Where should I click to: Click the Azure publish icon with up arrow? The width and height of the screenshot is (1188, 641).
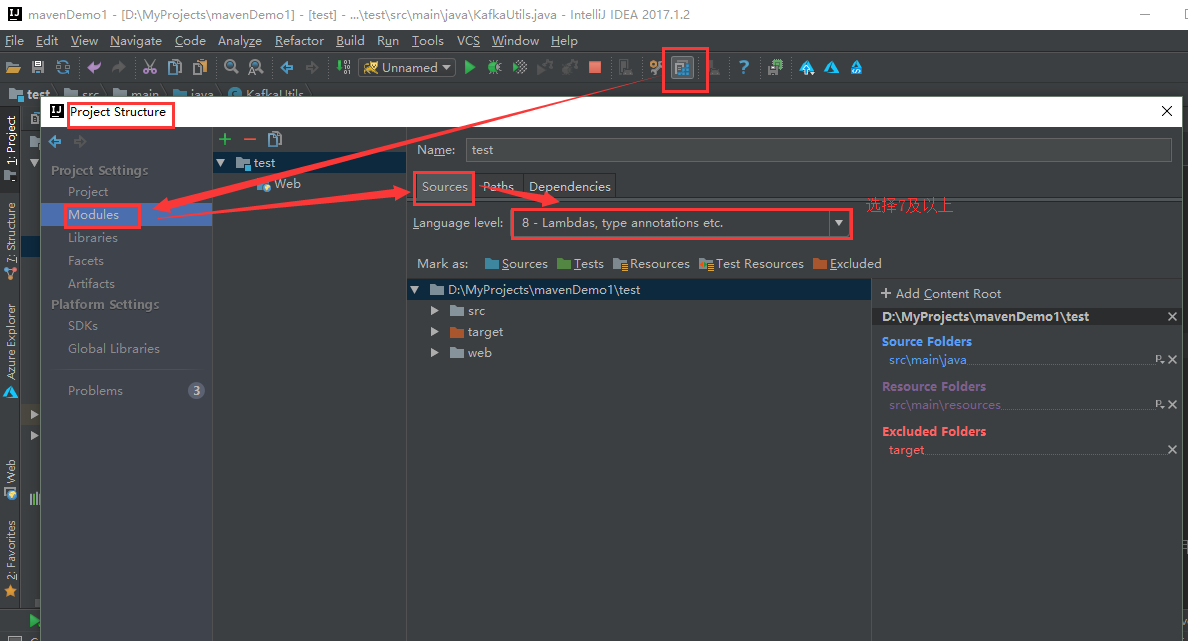point(807,67)
